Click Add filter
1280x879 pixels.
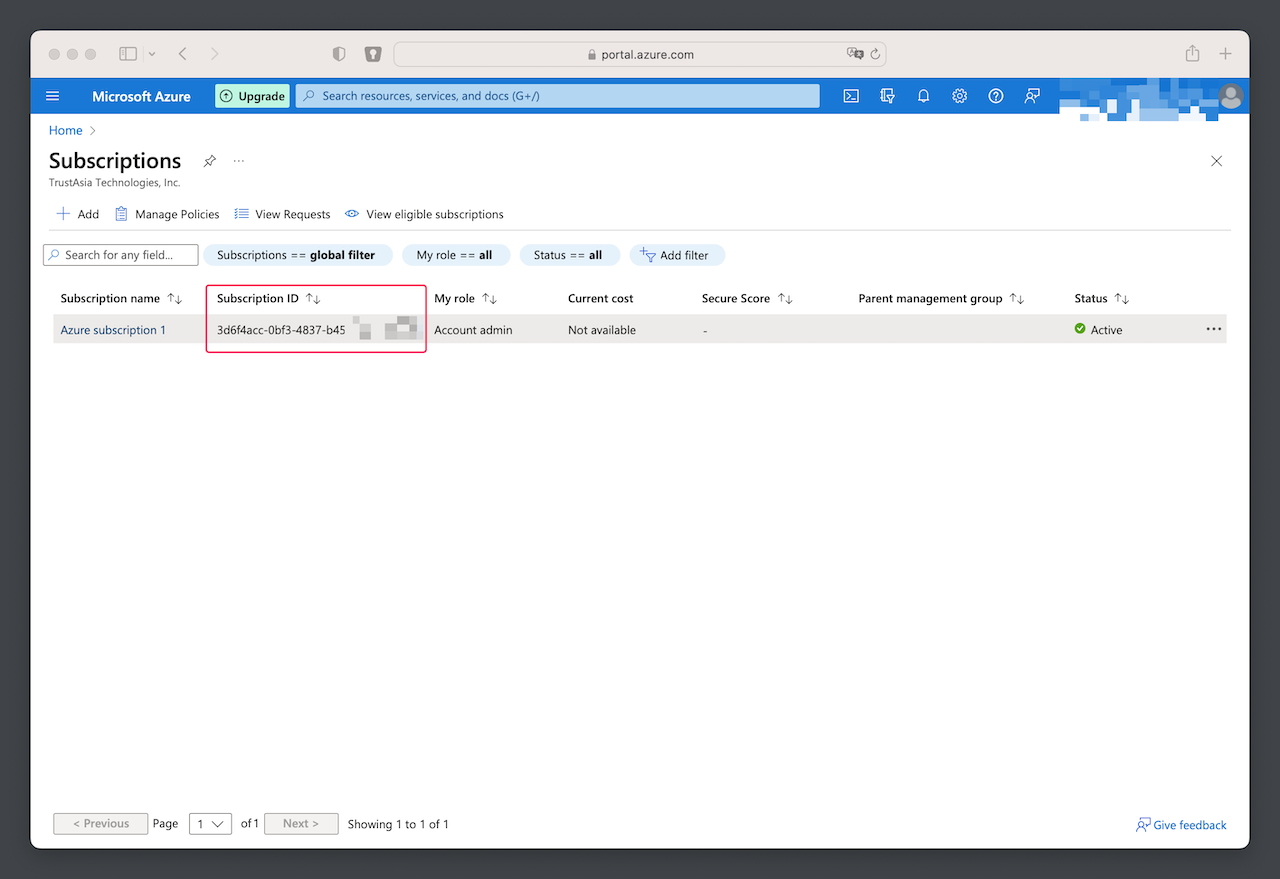click(x=677, y=255)
